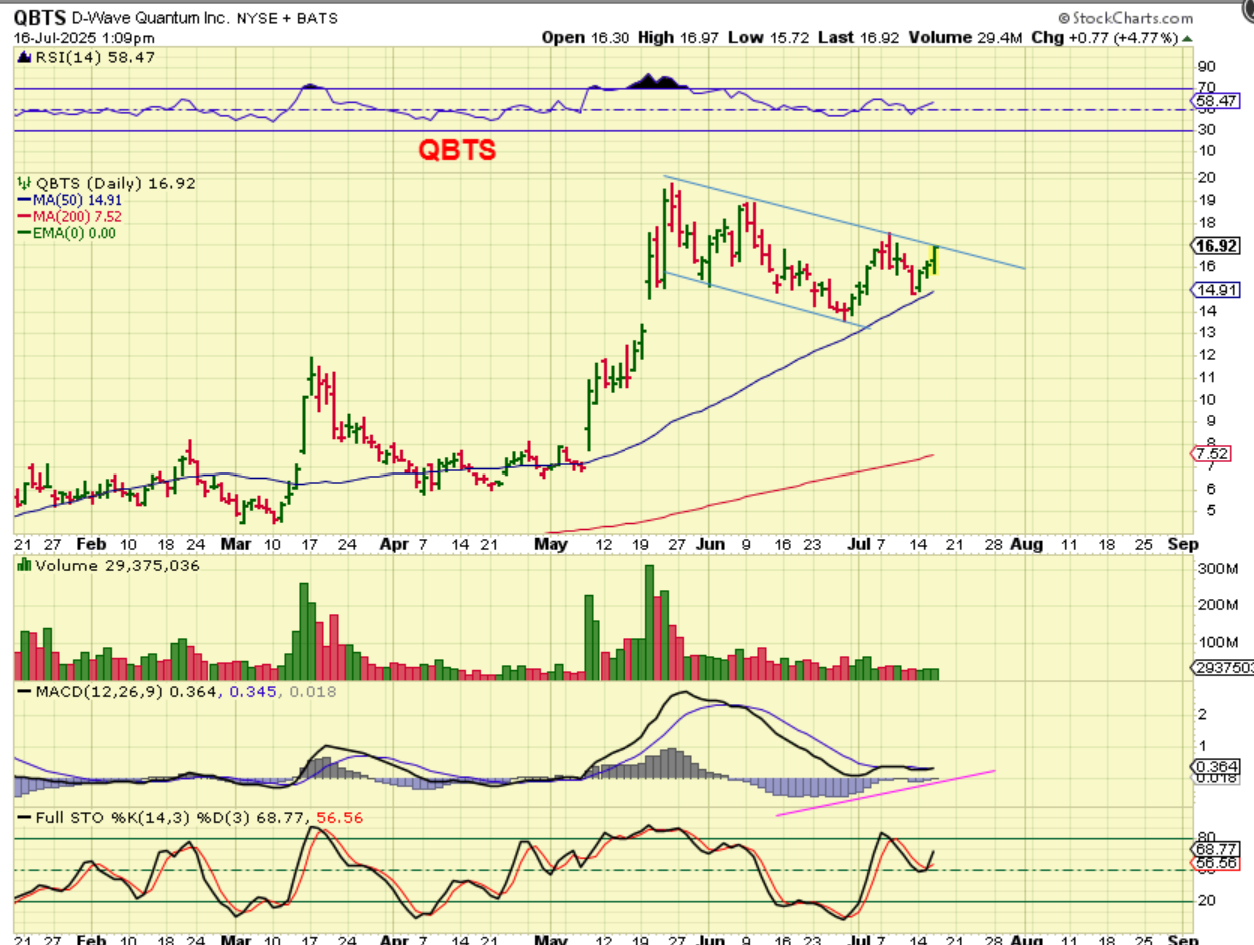Screen dimensions: 1254x945
Task: Click the pink trendline in MACD panel
Action: (886, 793)
